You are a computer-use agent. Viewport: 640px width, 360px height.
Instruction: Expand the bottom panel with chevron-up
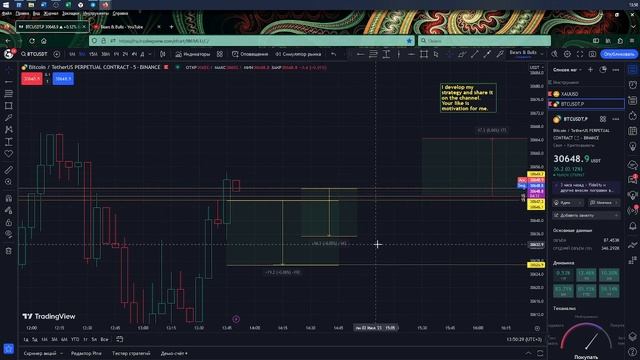[528, 353]
